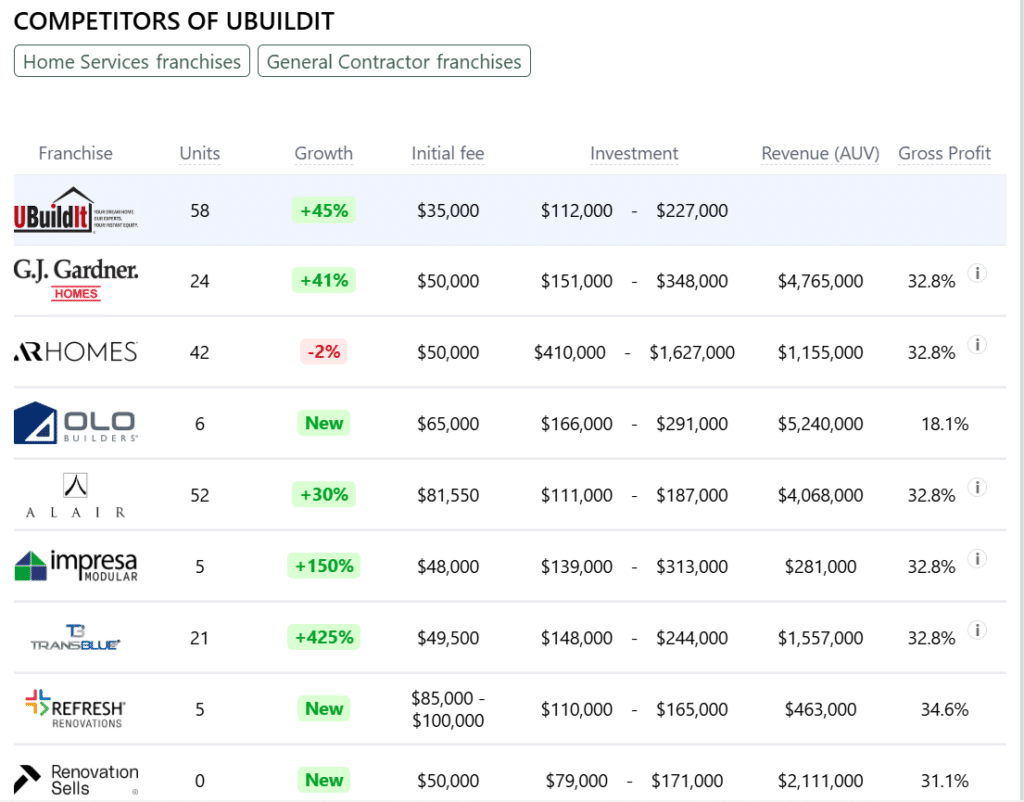Select the 42 units cell
The width and height of the screenshot is (1024, 802).
pos(200,352)
